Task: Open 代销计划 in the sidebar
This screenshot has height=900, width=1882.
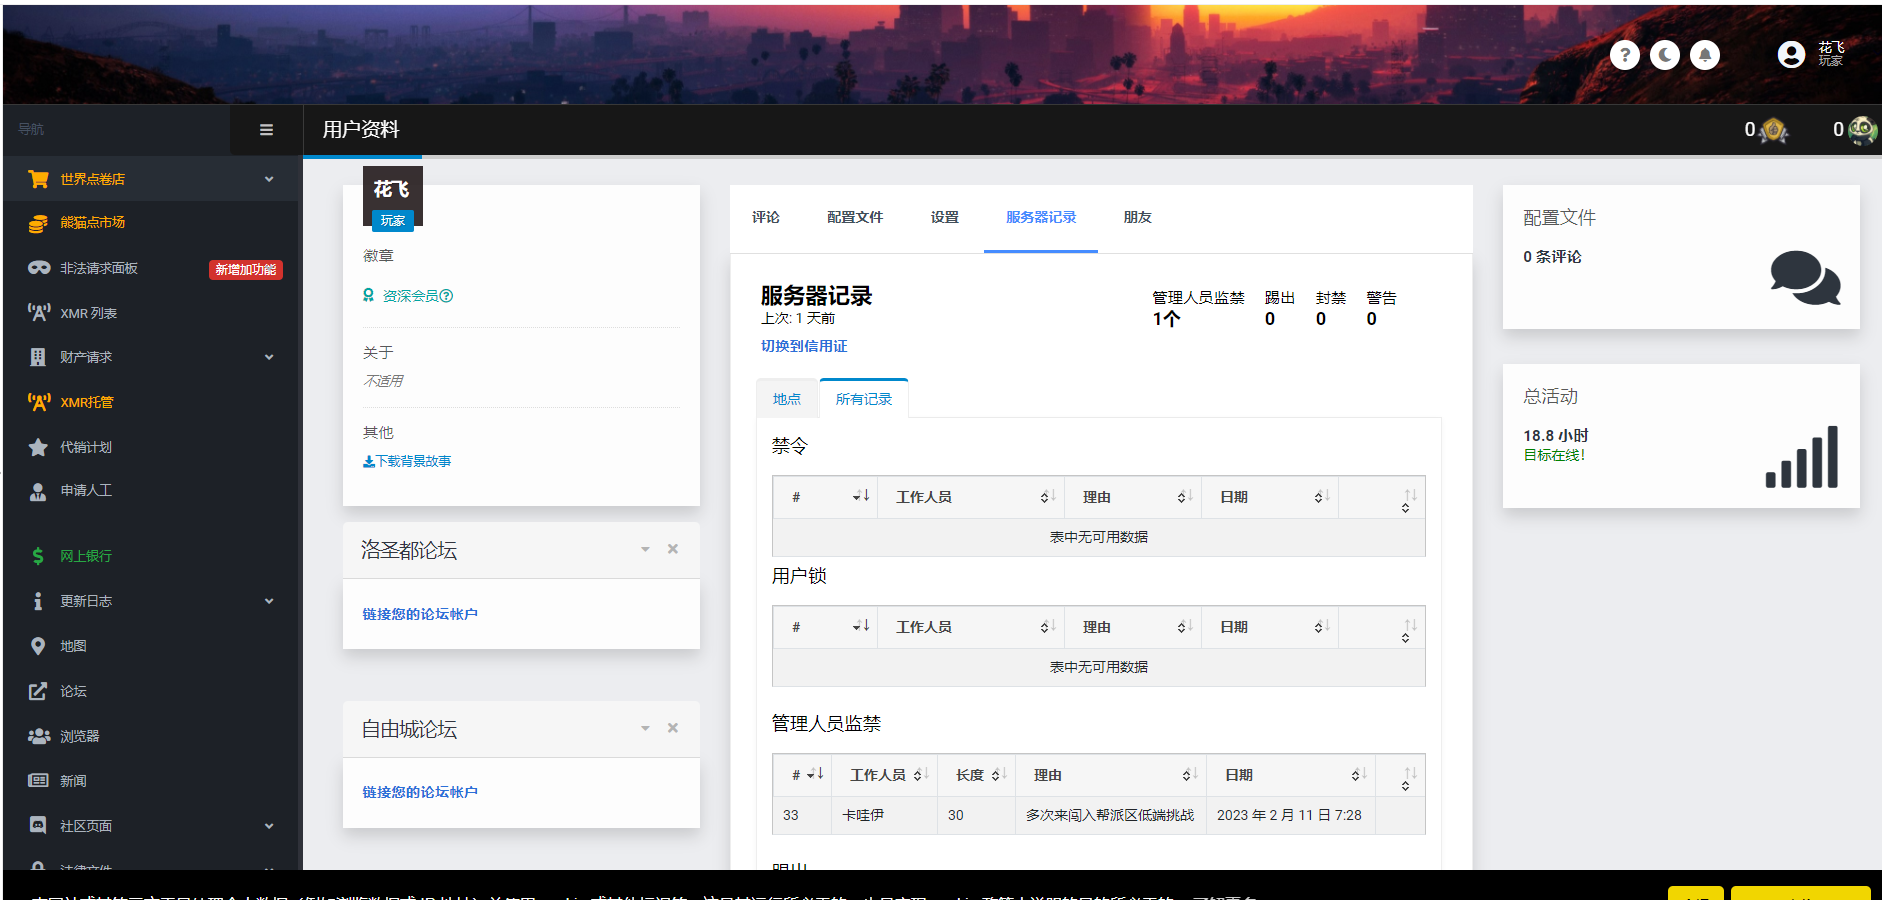Action: coord(85,447)
